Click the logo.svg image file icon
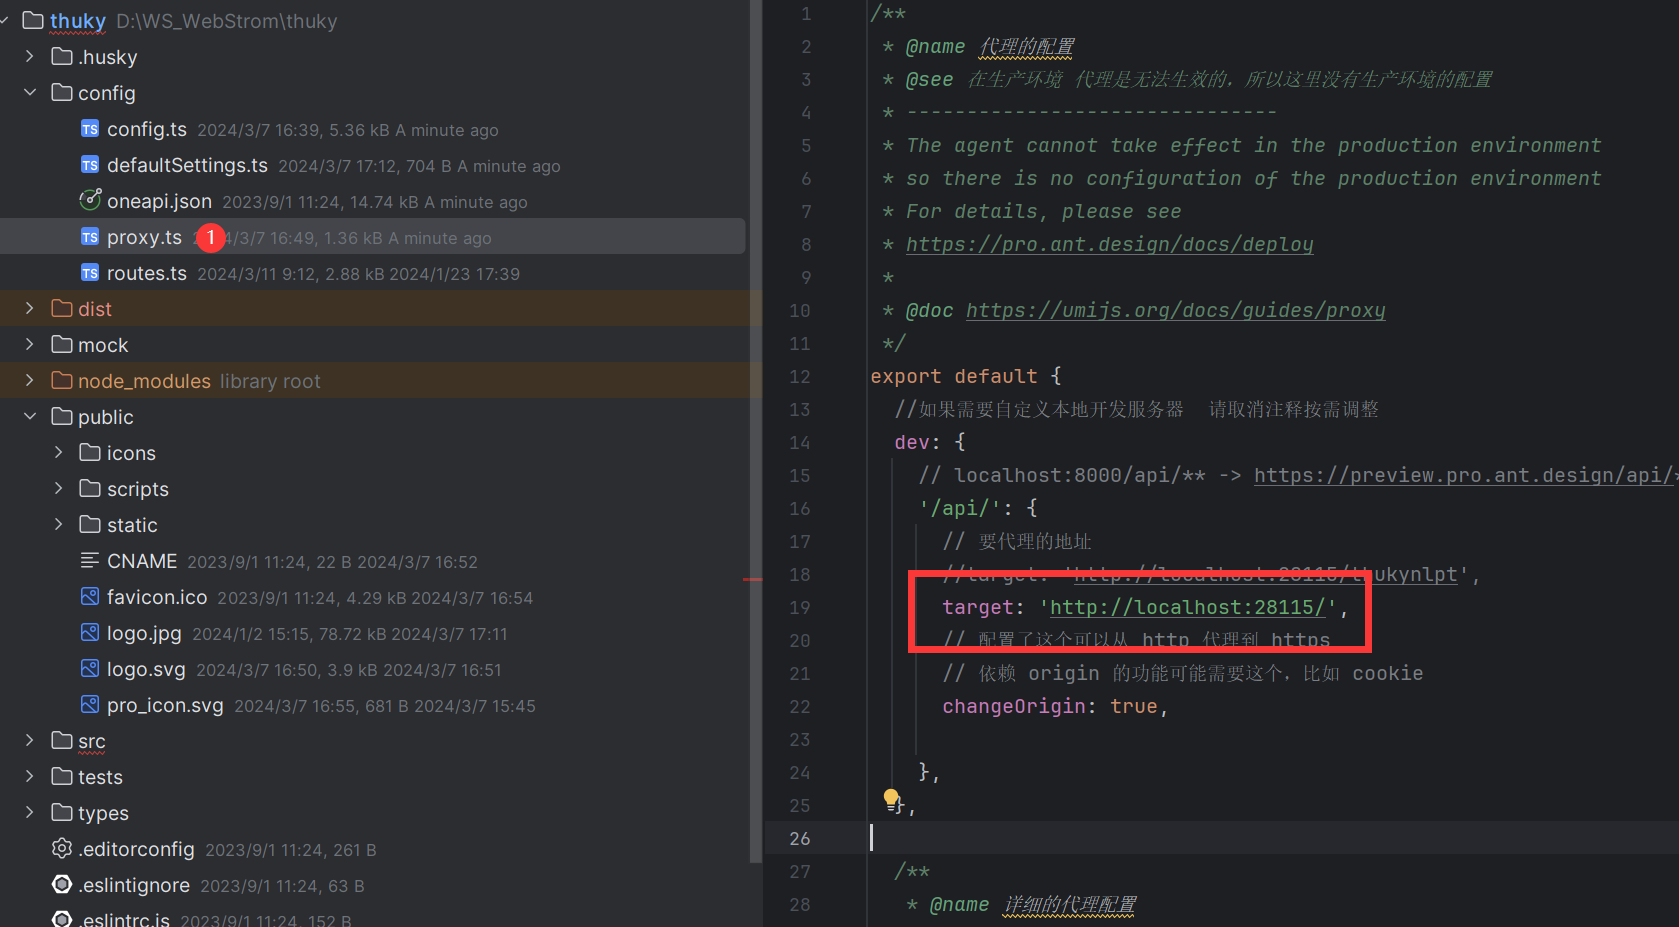The height and width of the screenshot is (927, 1679). [90, 669]
